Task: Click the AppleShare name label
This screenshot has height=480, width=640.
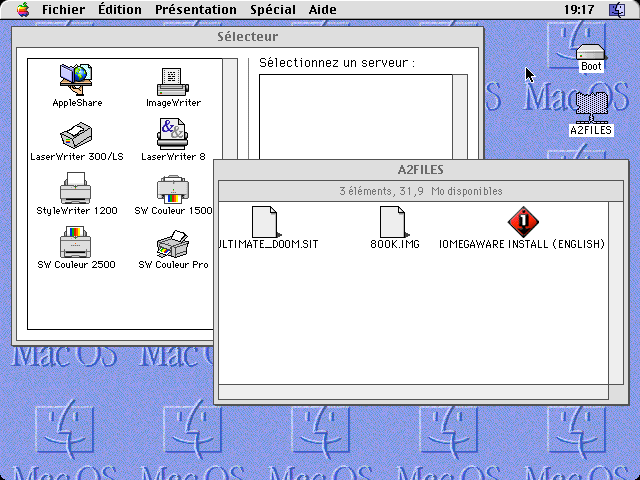Action: (77, 103)
